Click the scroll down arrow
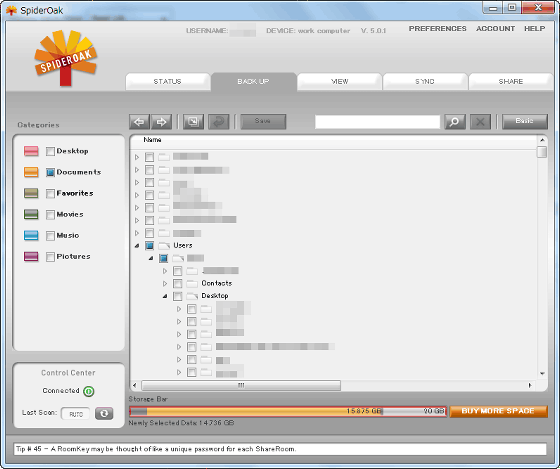Viewport: 560px width, 469px height. click(x=542, y=374)
